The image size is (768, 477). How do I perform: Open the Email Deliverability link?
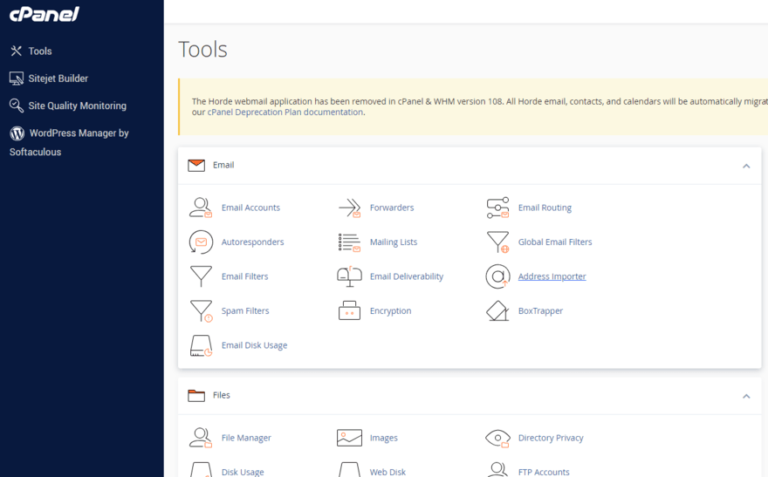406,277
